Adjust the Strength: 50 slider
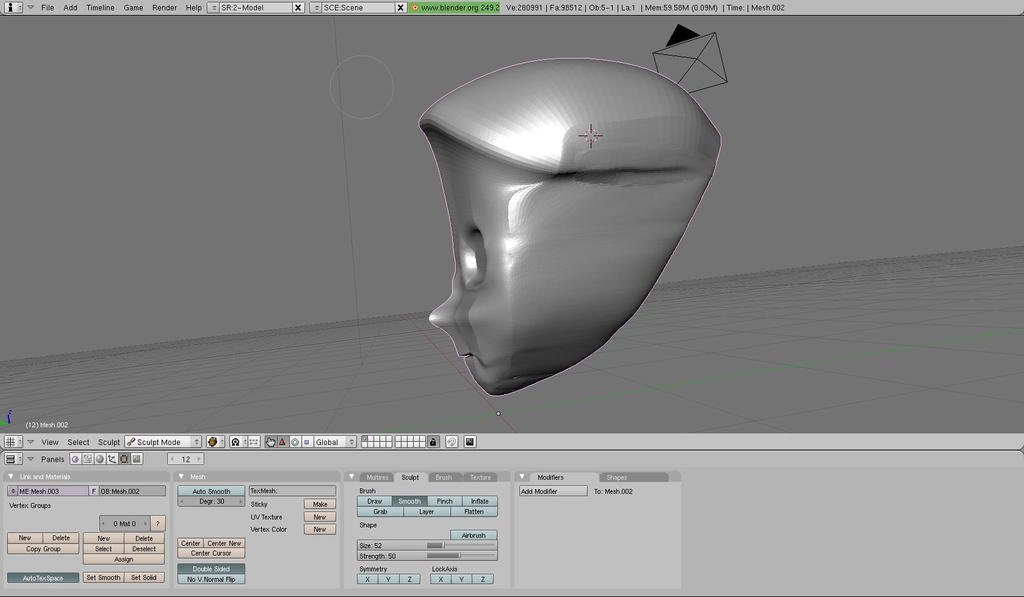Image resolution: width=1024 pixels, height=597 pixels. pyautogui.click(x=427, y=557)
